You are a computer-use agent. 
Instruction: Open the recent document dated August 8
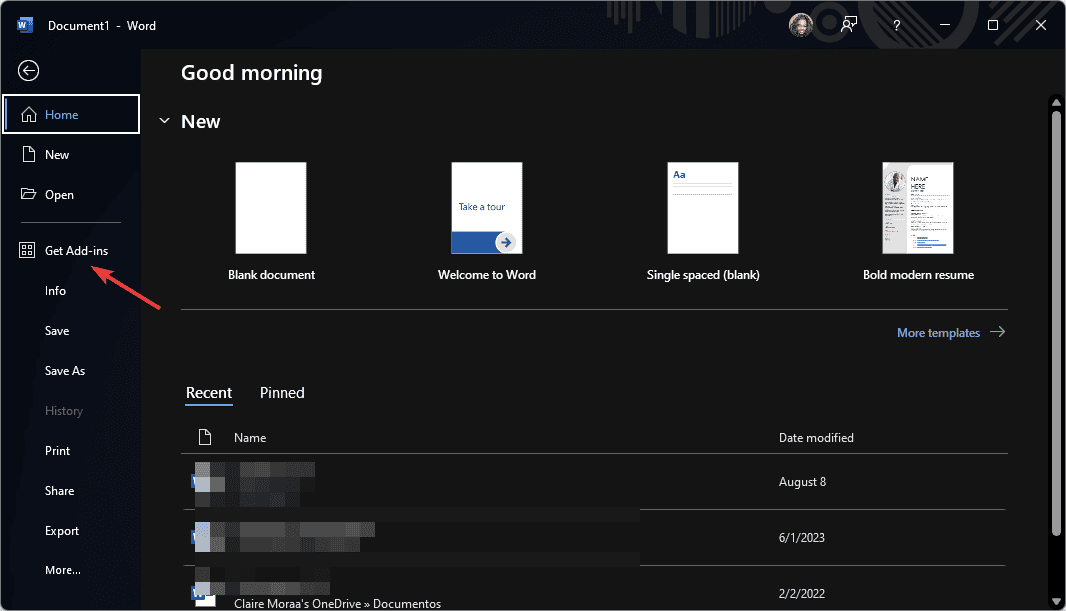pos(594,481)
